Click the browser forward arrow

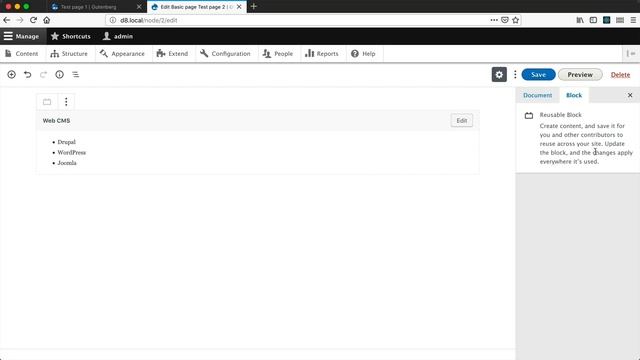pyautogui.click(x=19, y=20)
